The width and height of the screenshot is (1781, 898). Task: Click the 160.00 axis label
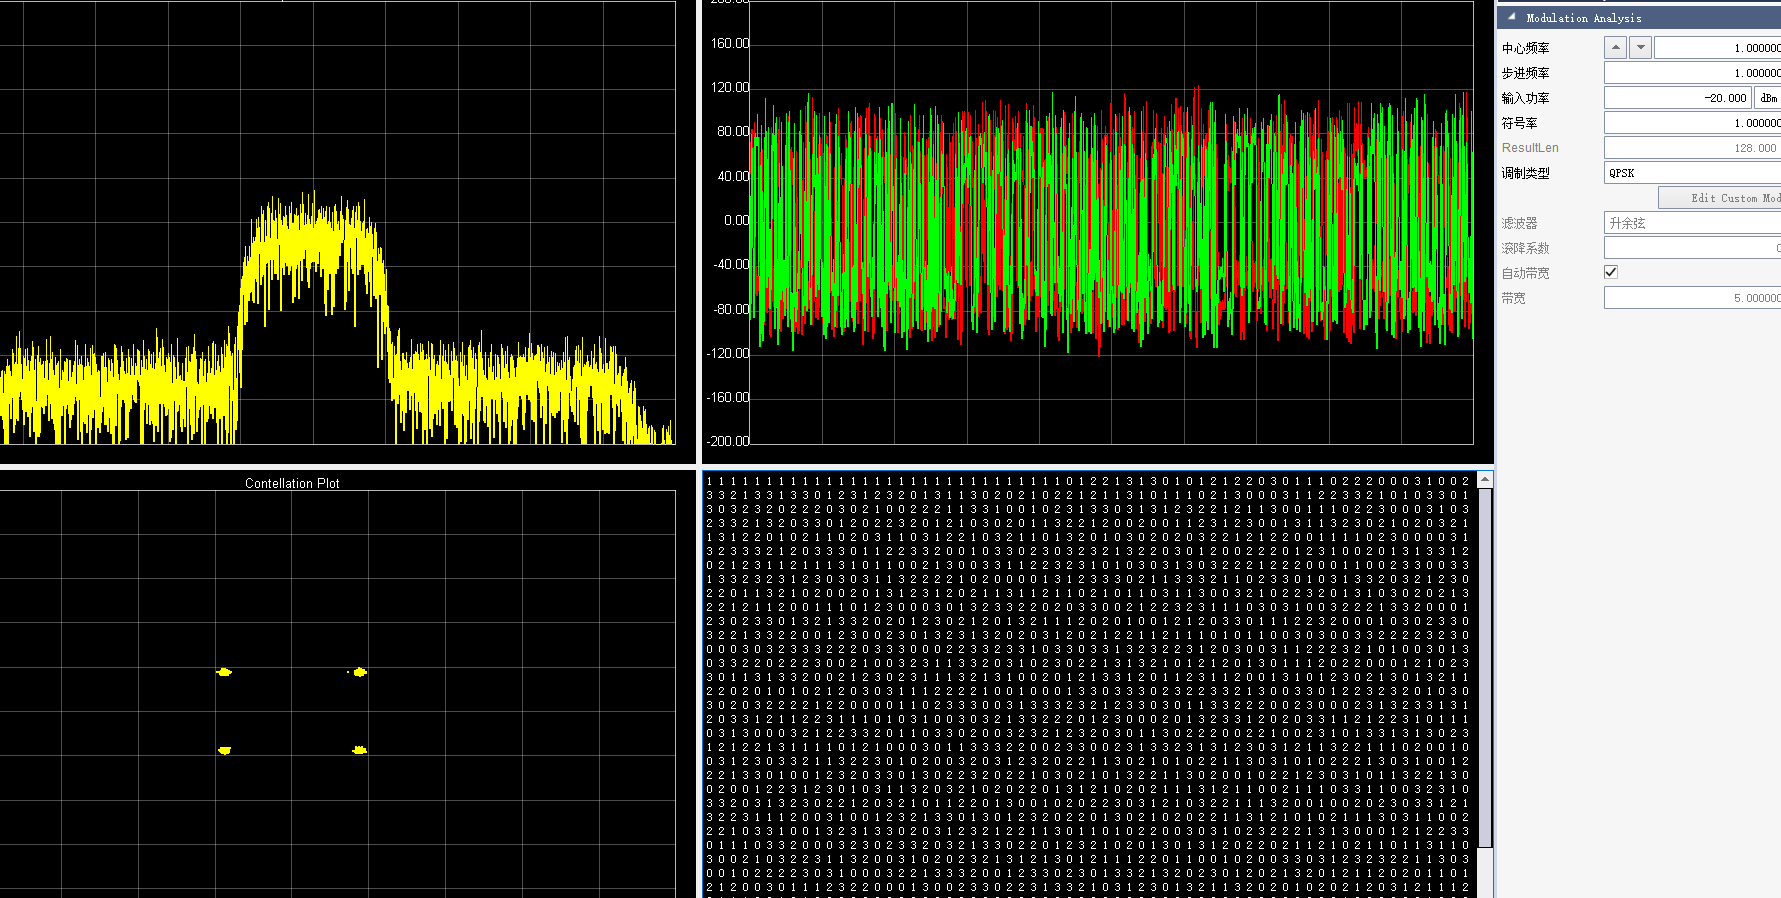tap(730, 43)
